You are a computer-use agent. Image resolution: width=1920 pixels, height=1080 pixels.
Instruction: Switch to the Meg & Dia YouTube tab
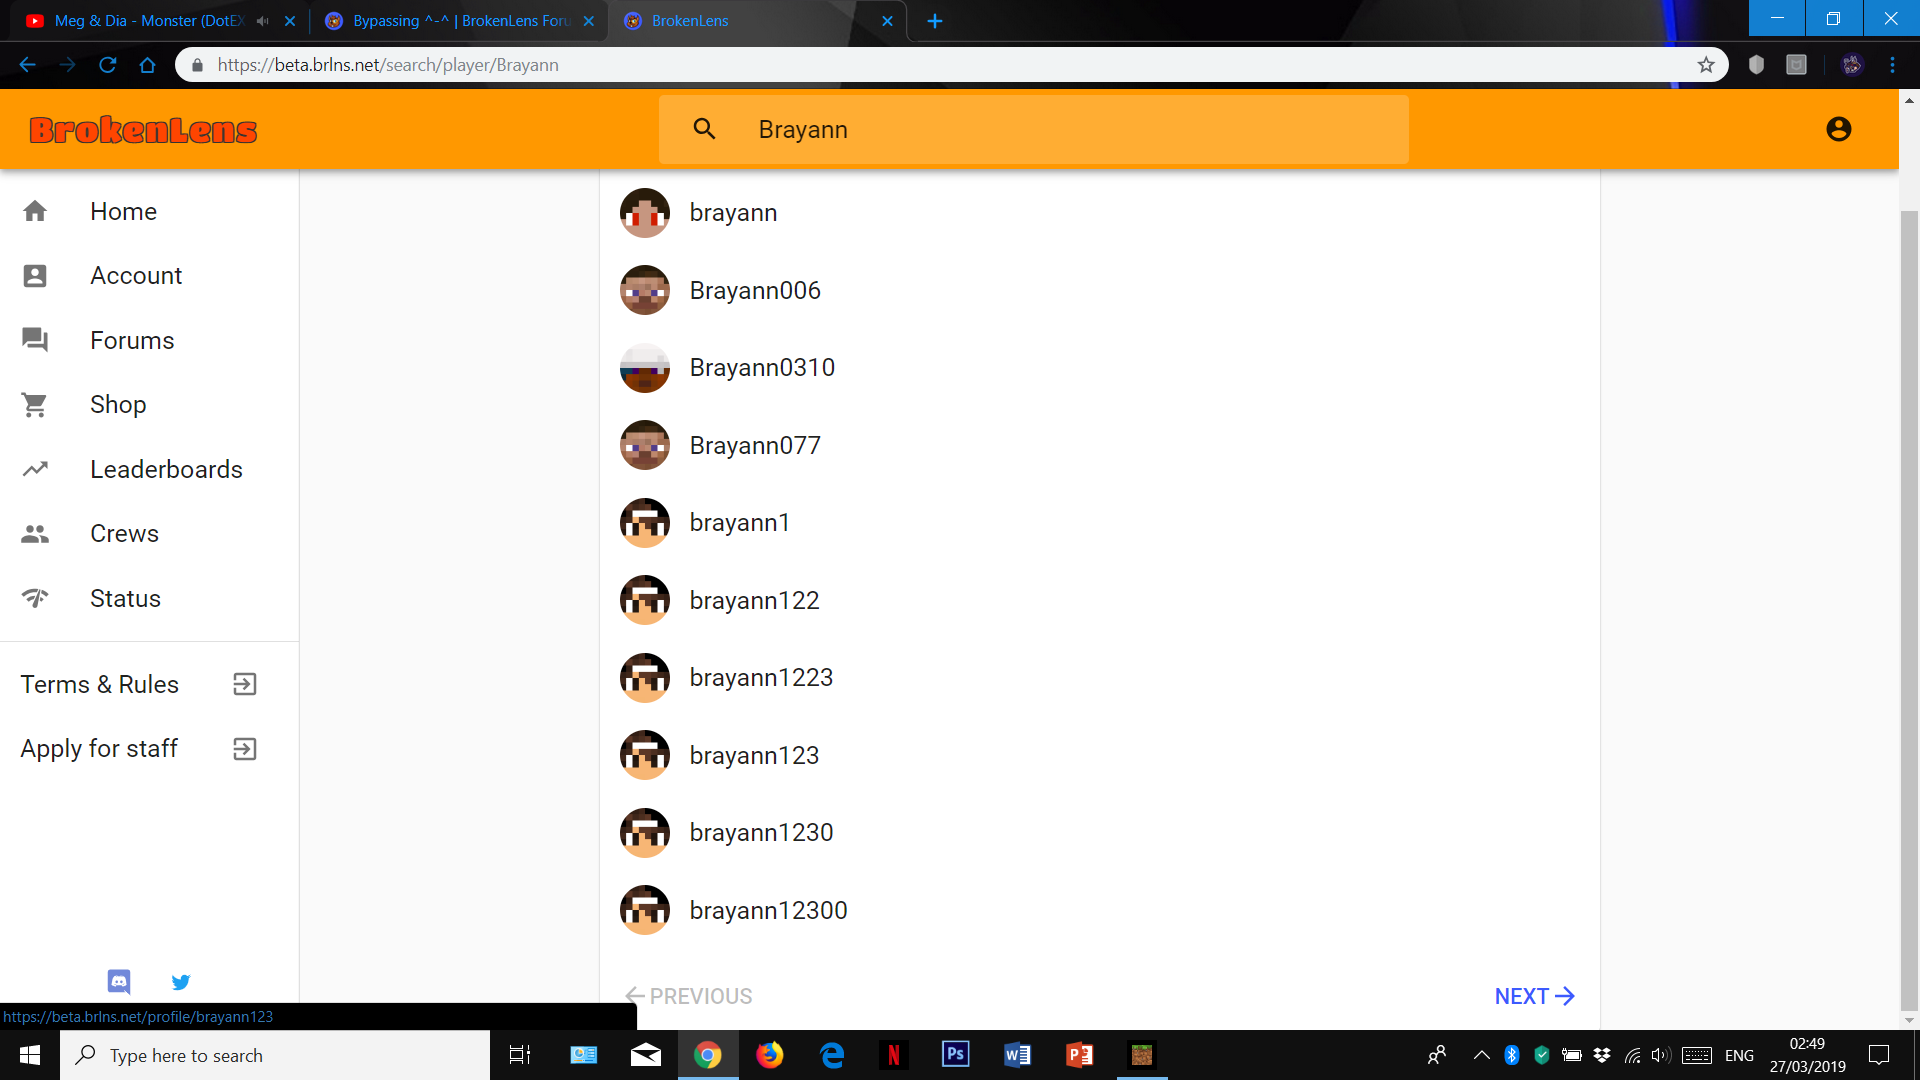tap(150, 21)
